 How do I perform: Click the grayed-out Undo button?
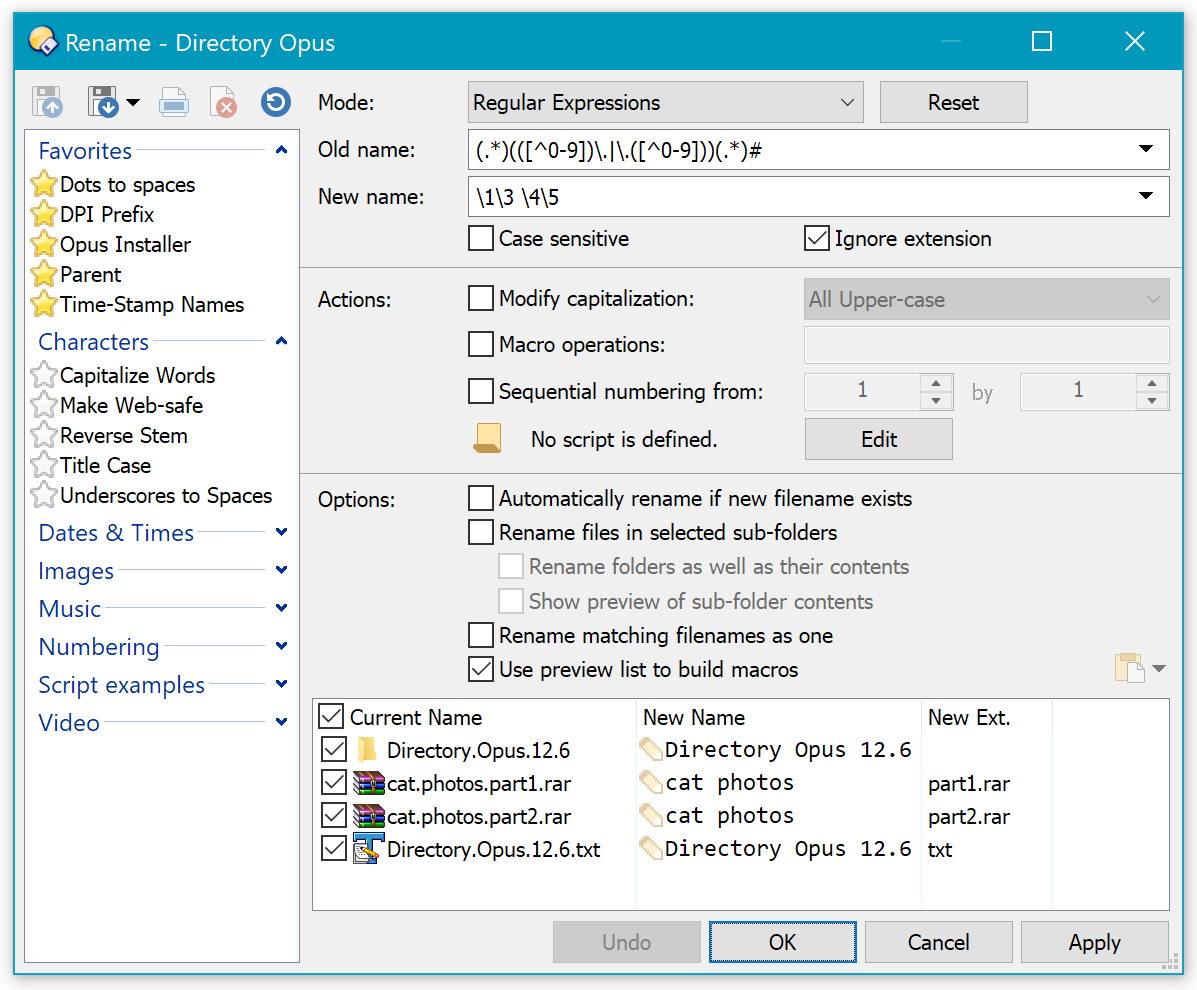(627, 942)
